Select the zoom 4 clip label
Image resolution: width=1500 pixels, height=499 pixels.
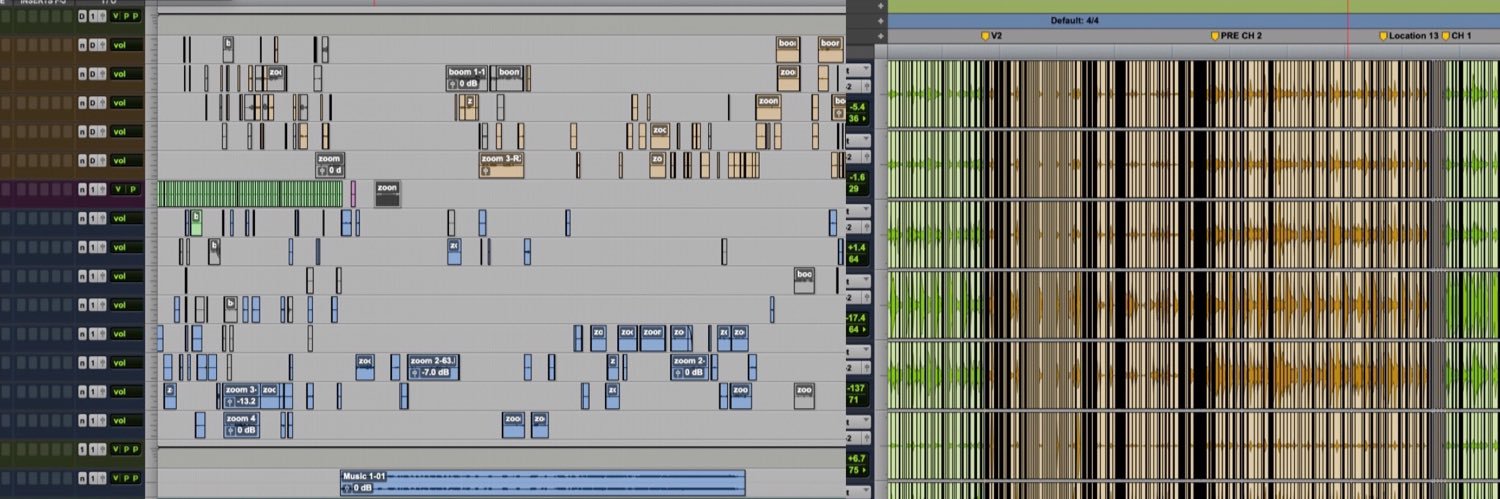point(241,419)
